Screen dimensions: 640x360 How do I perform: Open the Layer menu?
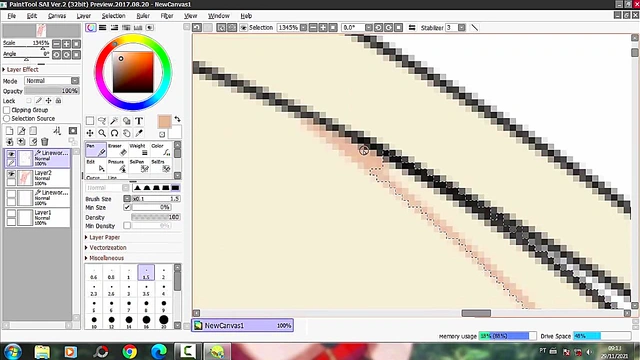(x=84, y=16)
